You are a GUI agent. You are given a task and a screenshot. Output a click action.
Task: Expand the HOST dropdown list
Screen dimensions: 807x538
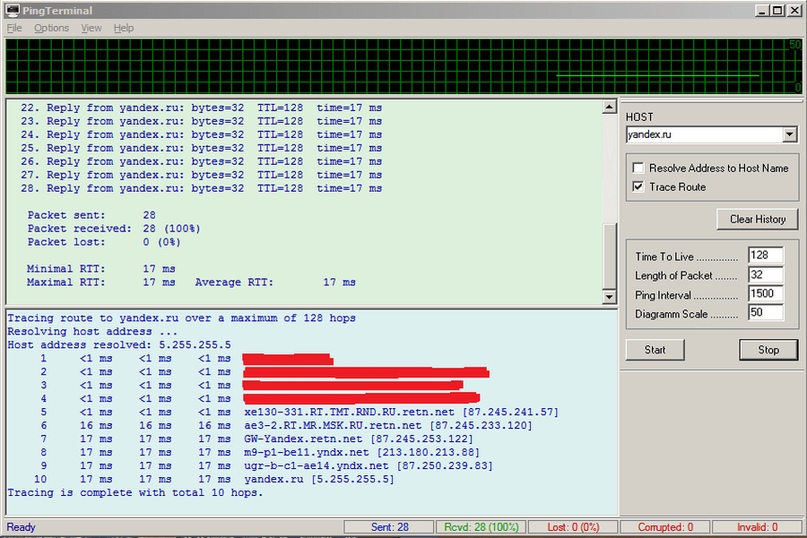coord(789,134)
